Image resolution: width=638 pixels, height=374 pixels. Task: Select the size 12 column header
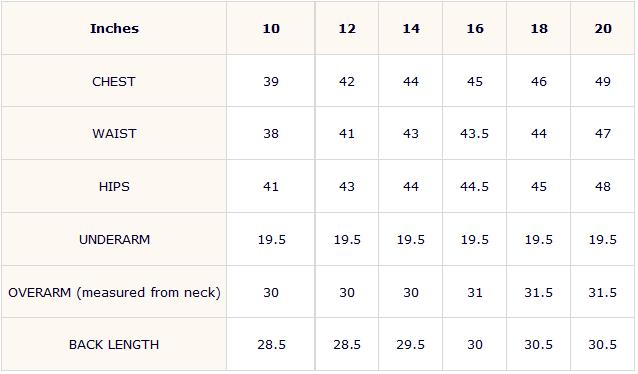tap(347, 28)
